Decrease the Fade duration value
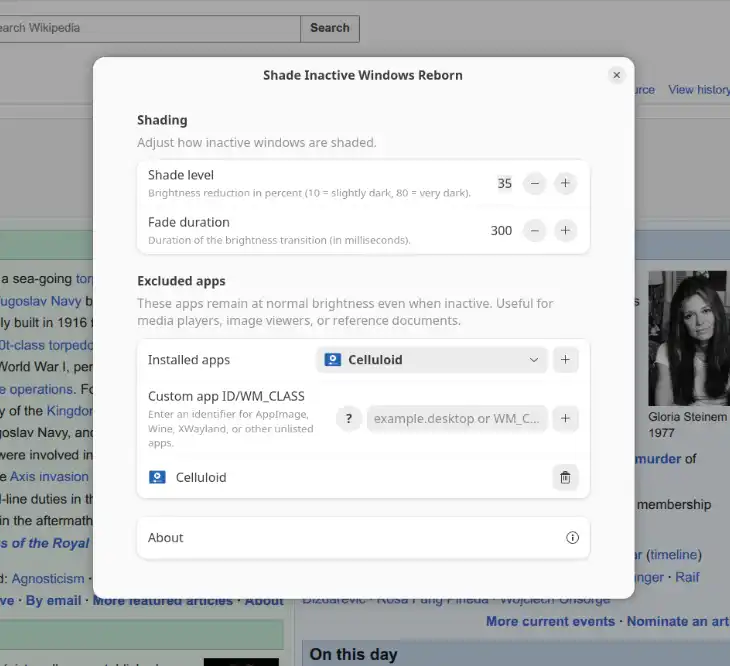The image size is (730, 666). pyautogui.click(x=534, y=230)
